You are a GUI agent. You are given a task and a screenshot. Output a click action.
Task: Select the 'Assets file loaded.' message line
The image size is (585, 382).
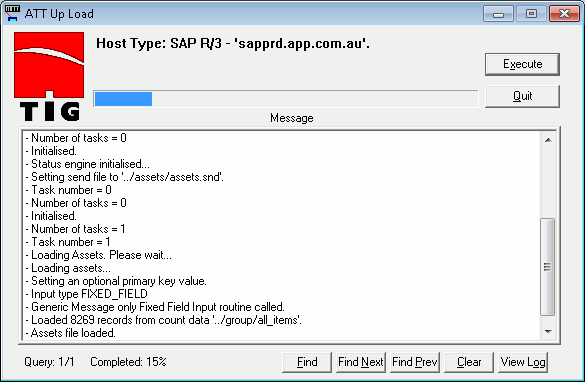[x=71, y=333]
